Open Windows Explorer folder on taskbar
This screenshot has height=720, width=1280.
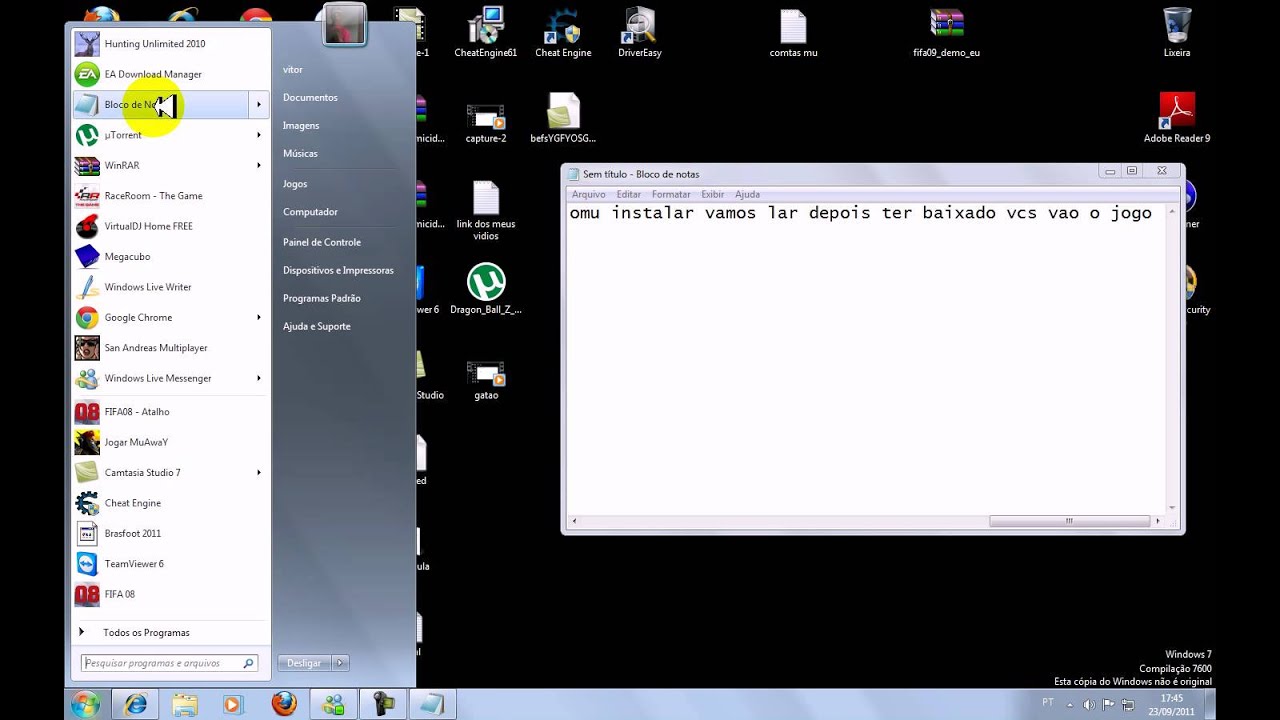pyautogui.click(x=185, y=705)
